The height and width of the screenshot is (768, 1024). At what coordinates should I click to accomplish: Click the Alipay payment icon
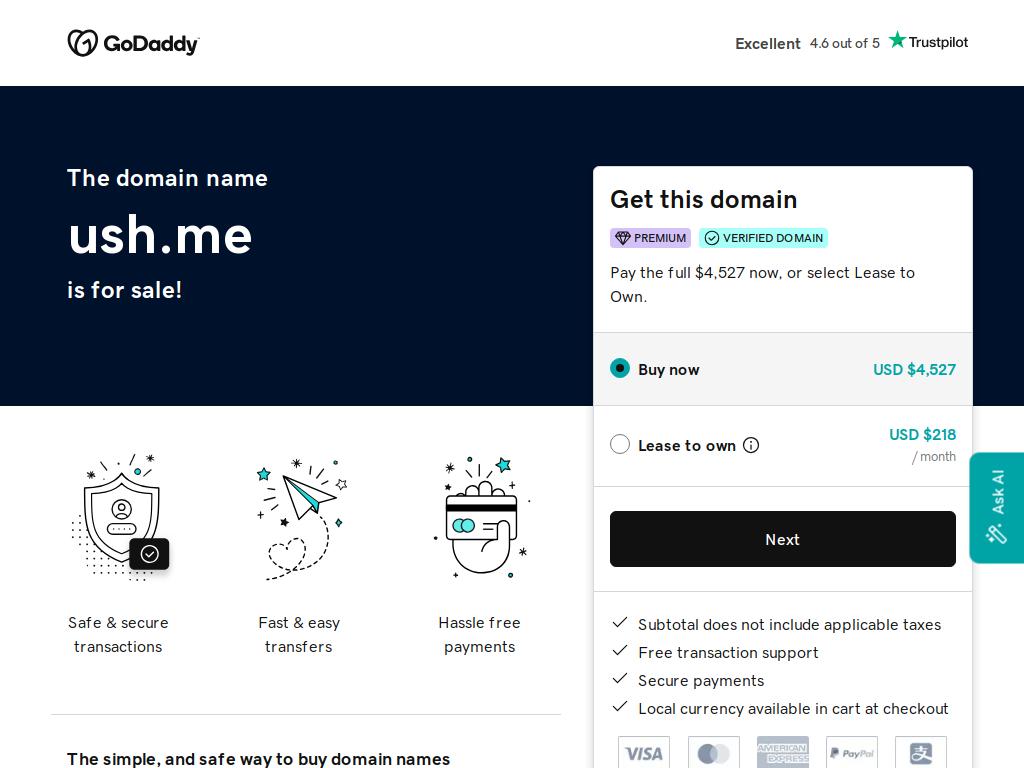(x=921, y=753)
